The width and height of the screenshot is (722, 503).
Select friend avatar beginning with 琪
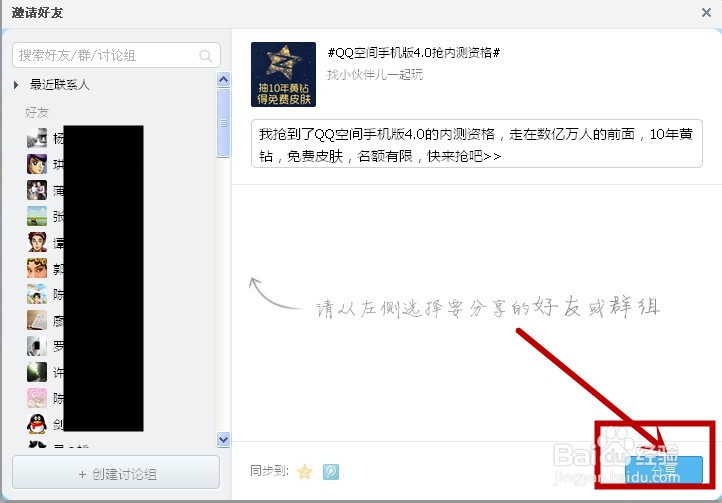[37, 164]
